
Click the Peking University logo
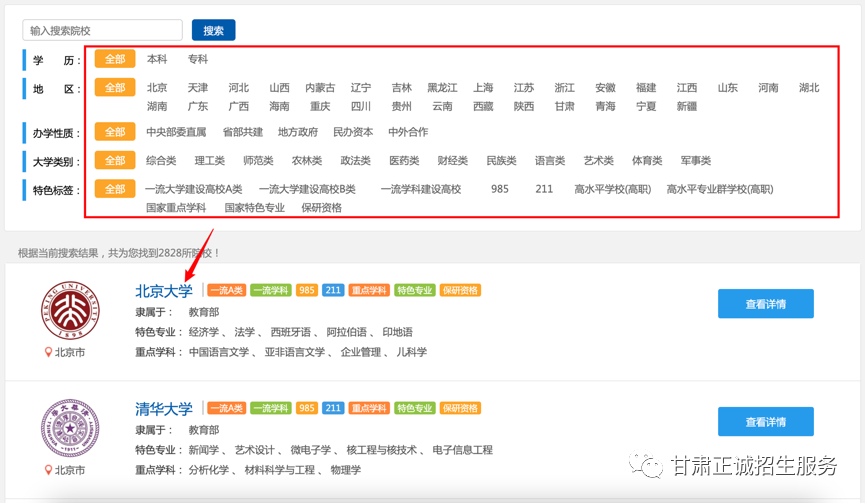[x=70, y=311]
